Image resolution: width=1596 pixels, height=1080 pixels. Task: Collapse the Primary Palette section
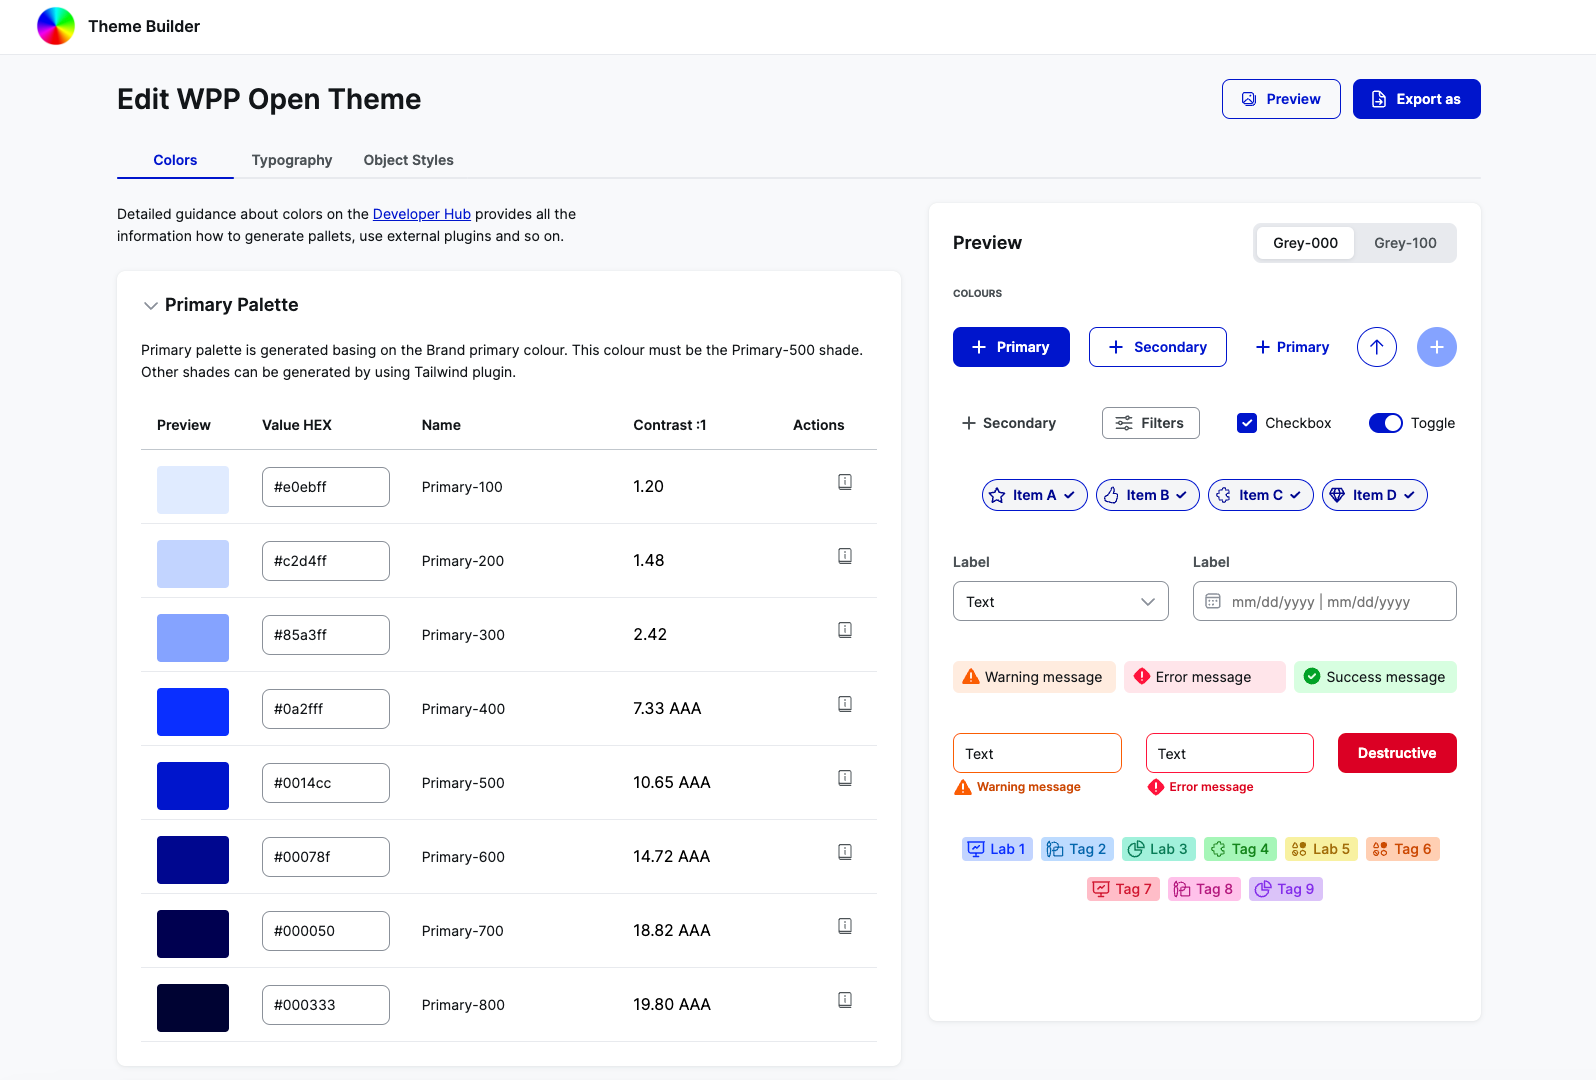pyautogui.click(x=151, y=306)
